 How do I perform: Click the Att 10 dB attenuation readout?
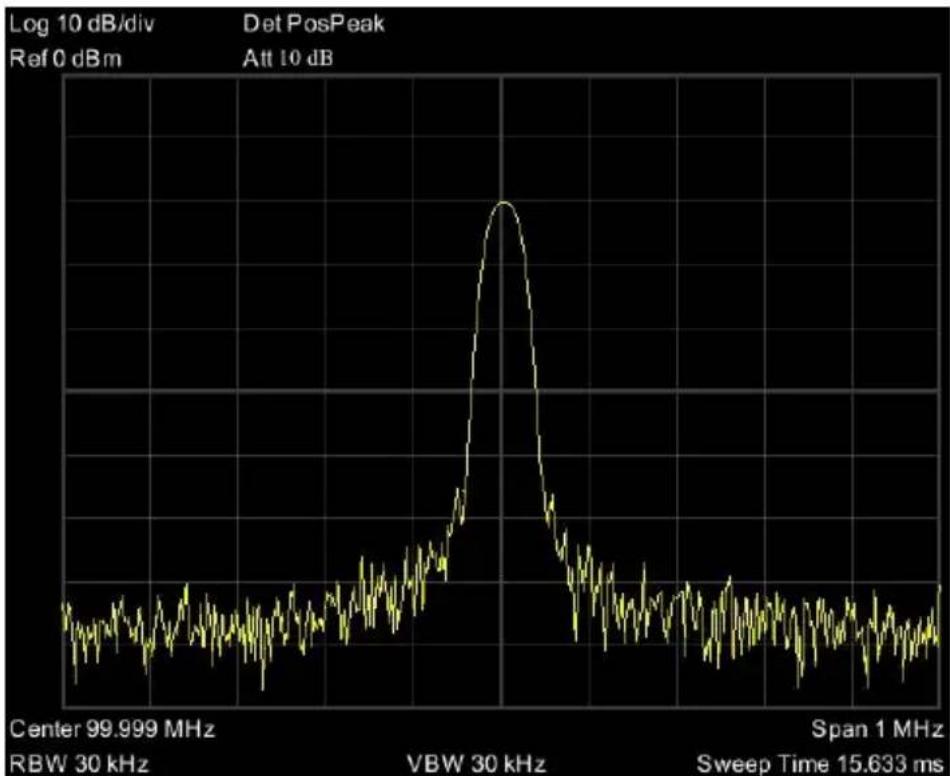(x=287, y=59)
